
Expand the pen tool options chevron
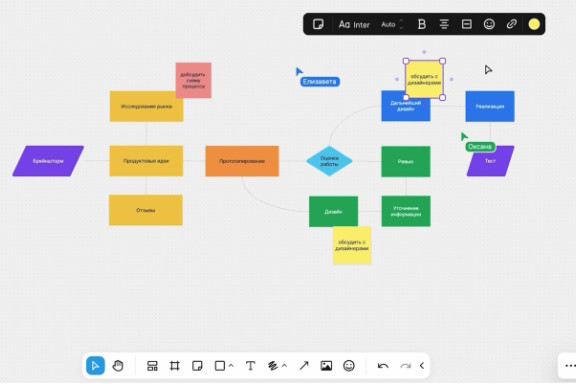pos(284,366)
